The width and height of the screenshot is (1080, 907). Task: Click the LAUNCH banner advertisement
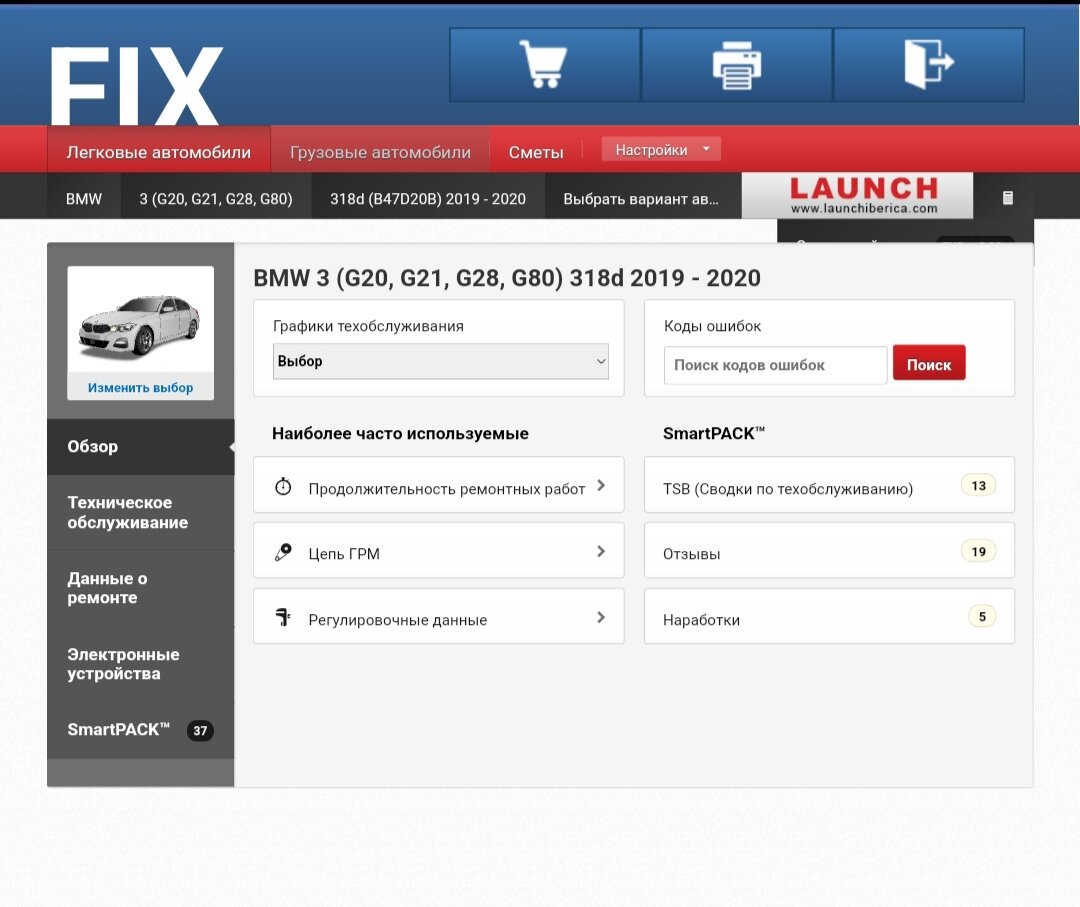858,196
